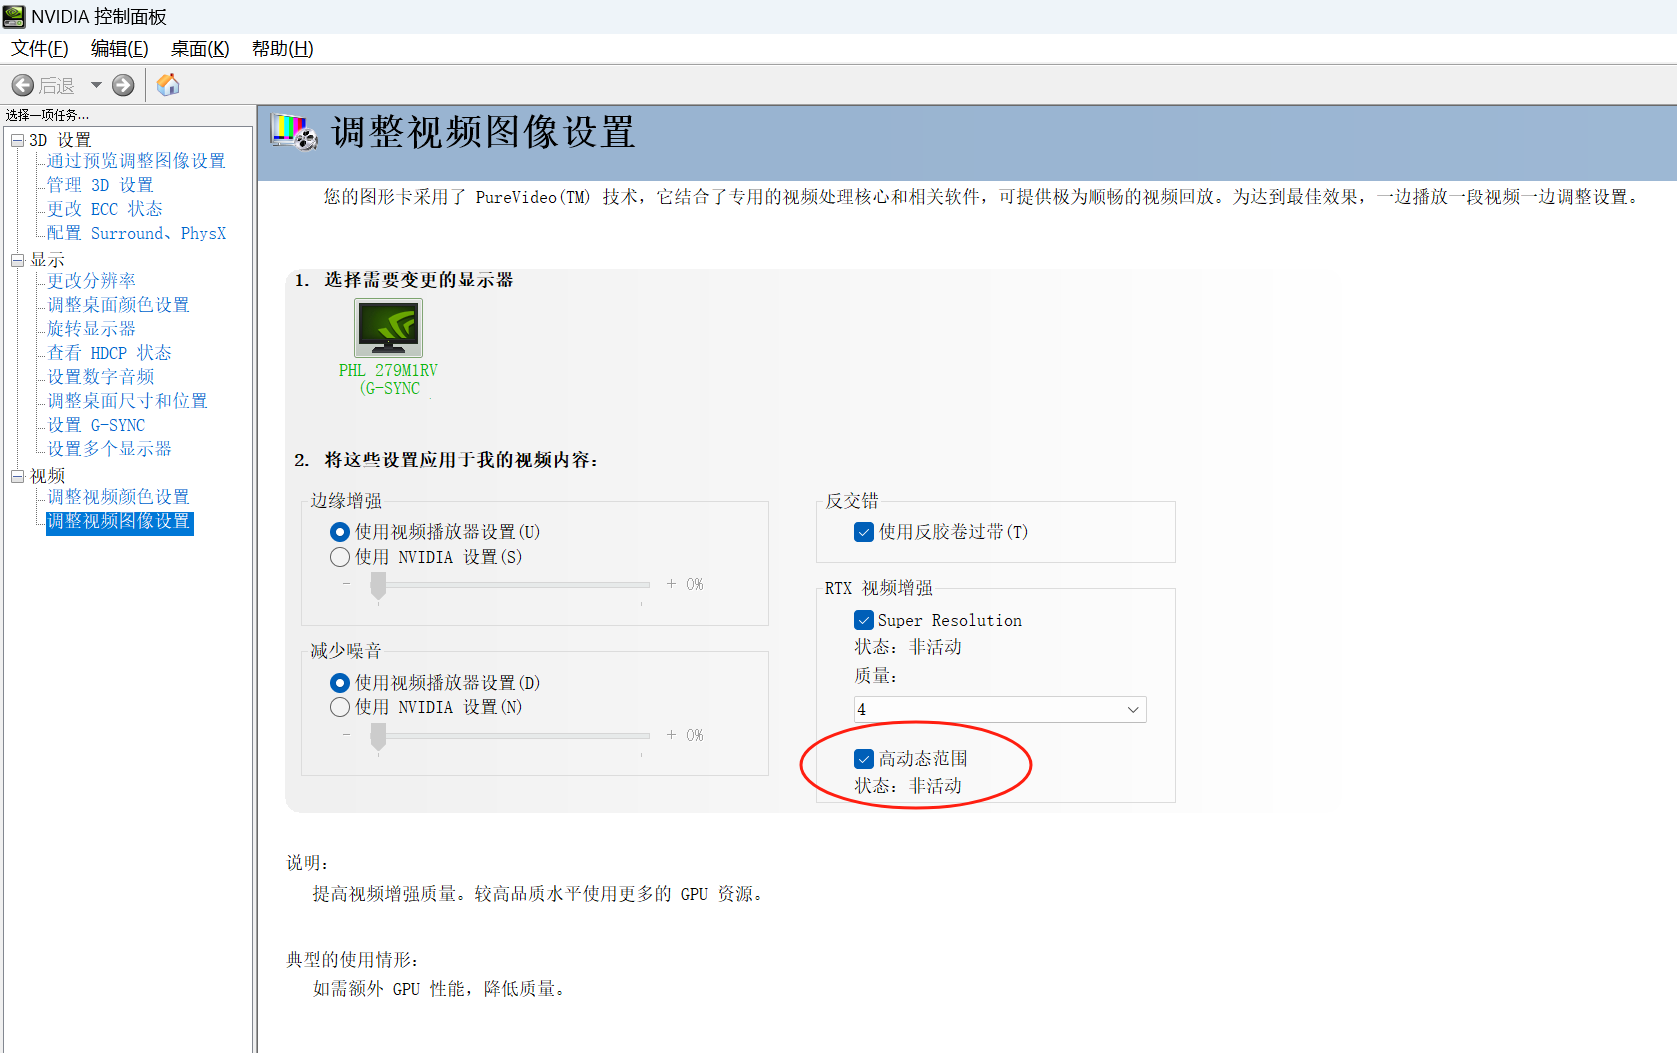
Task: Open 调整桌面颜色设置 link
Action: [x=118, y=305]
